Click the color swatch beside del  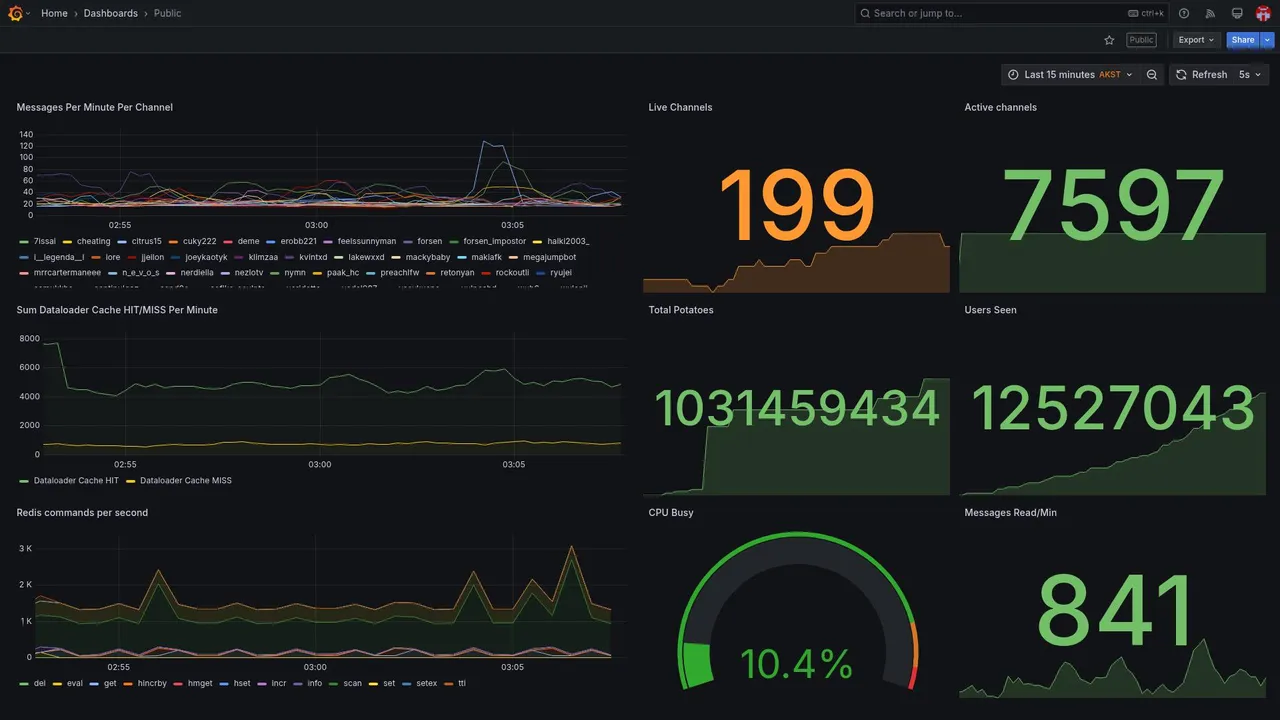click(23, 684)
